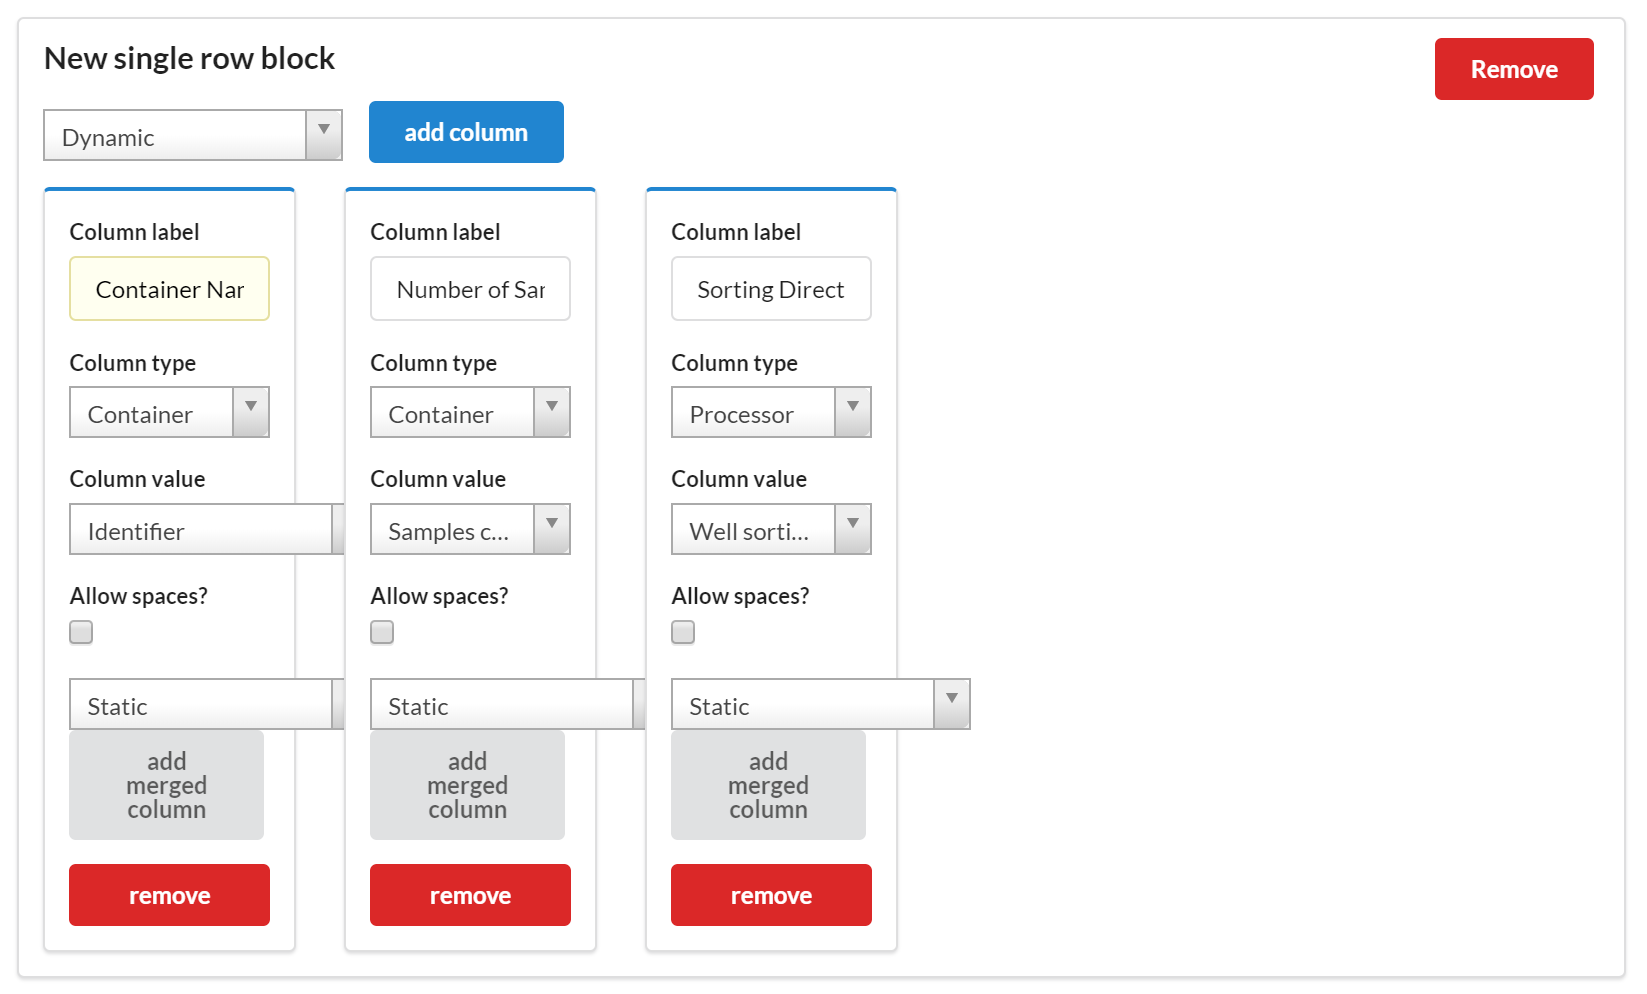This screenshot has height=994, width=1647.
Task: Remove the Number of Samples column
Action: pos(470,895)
